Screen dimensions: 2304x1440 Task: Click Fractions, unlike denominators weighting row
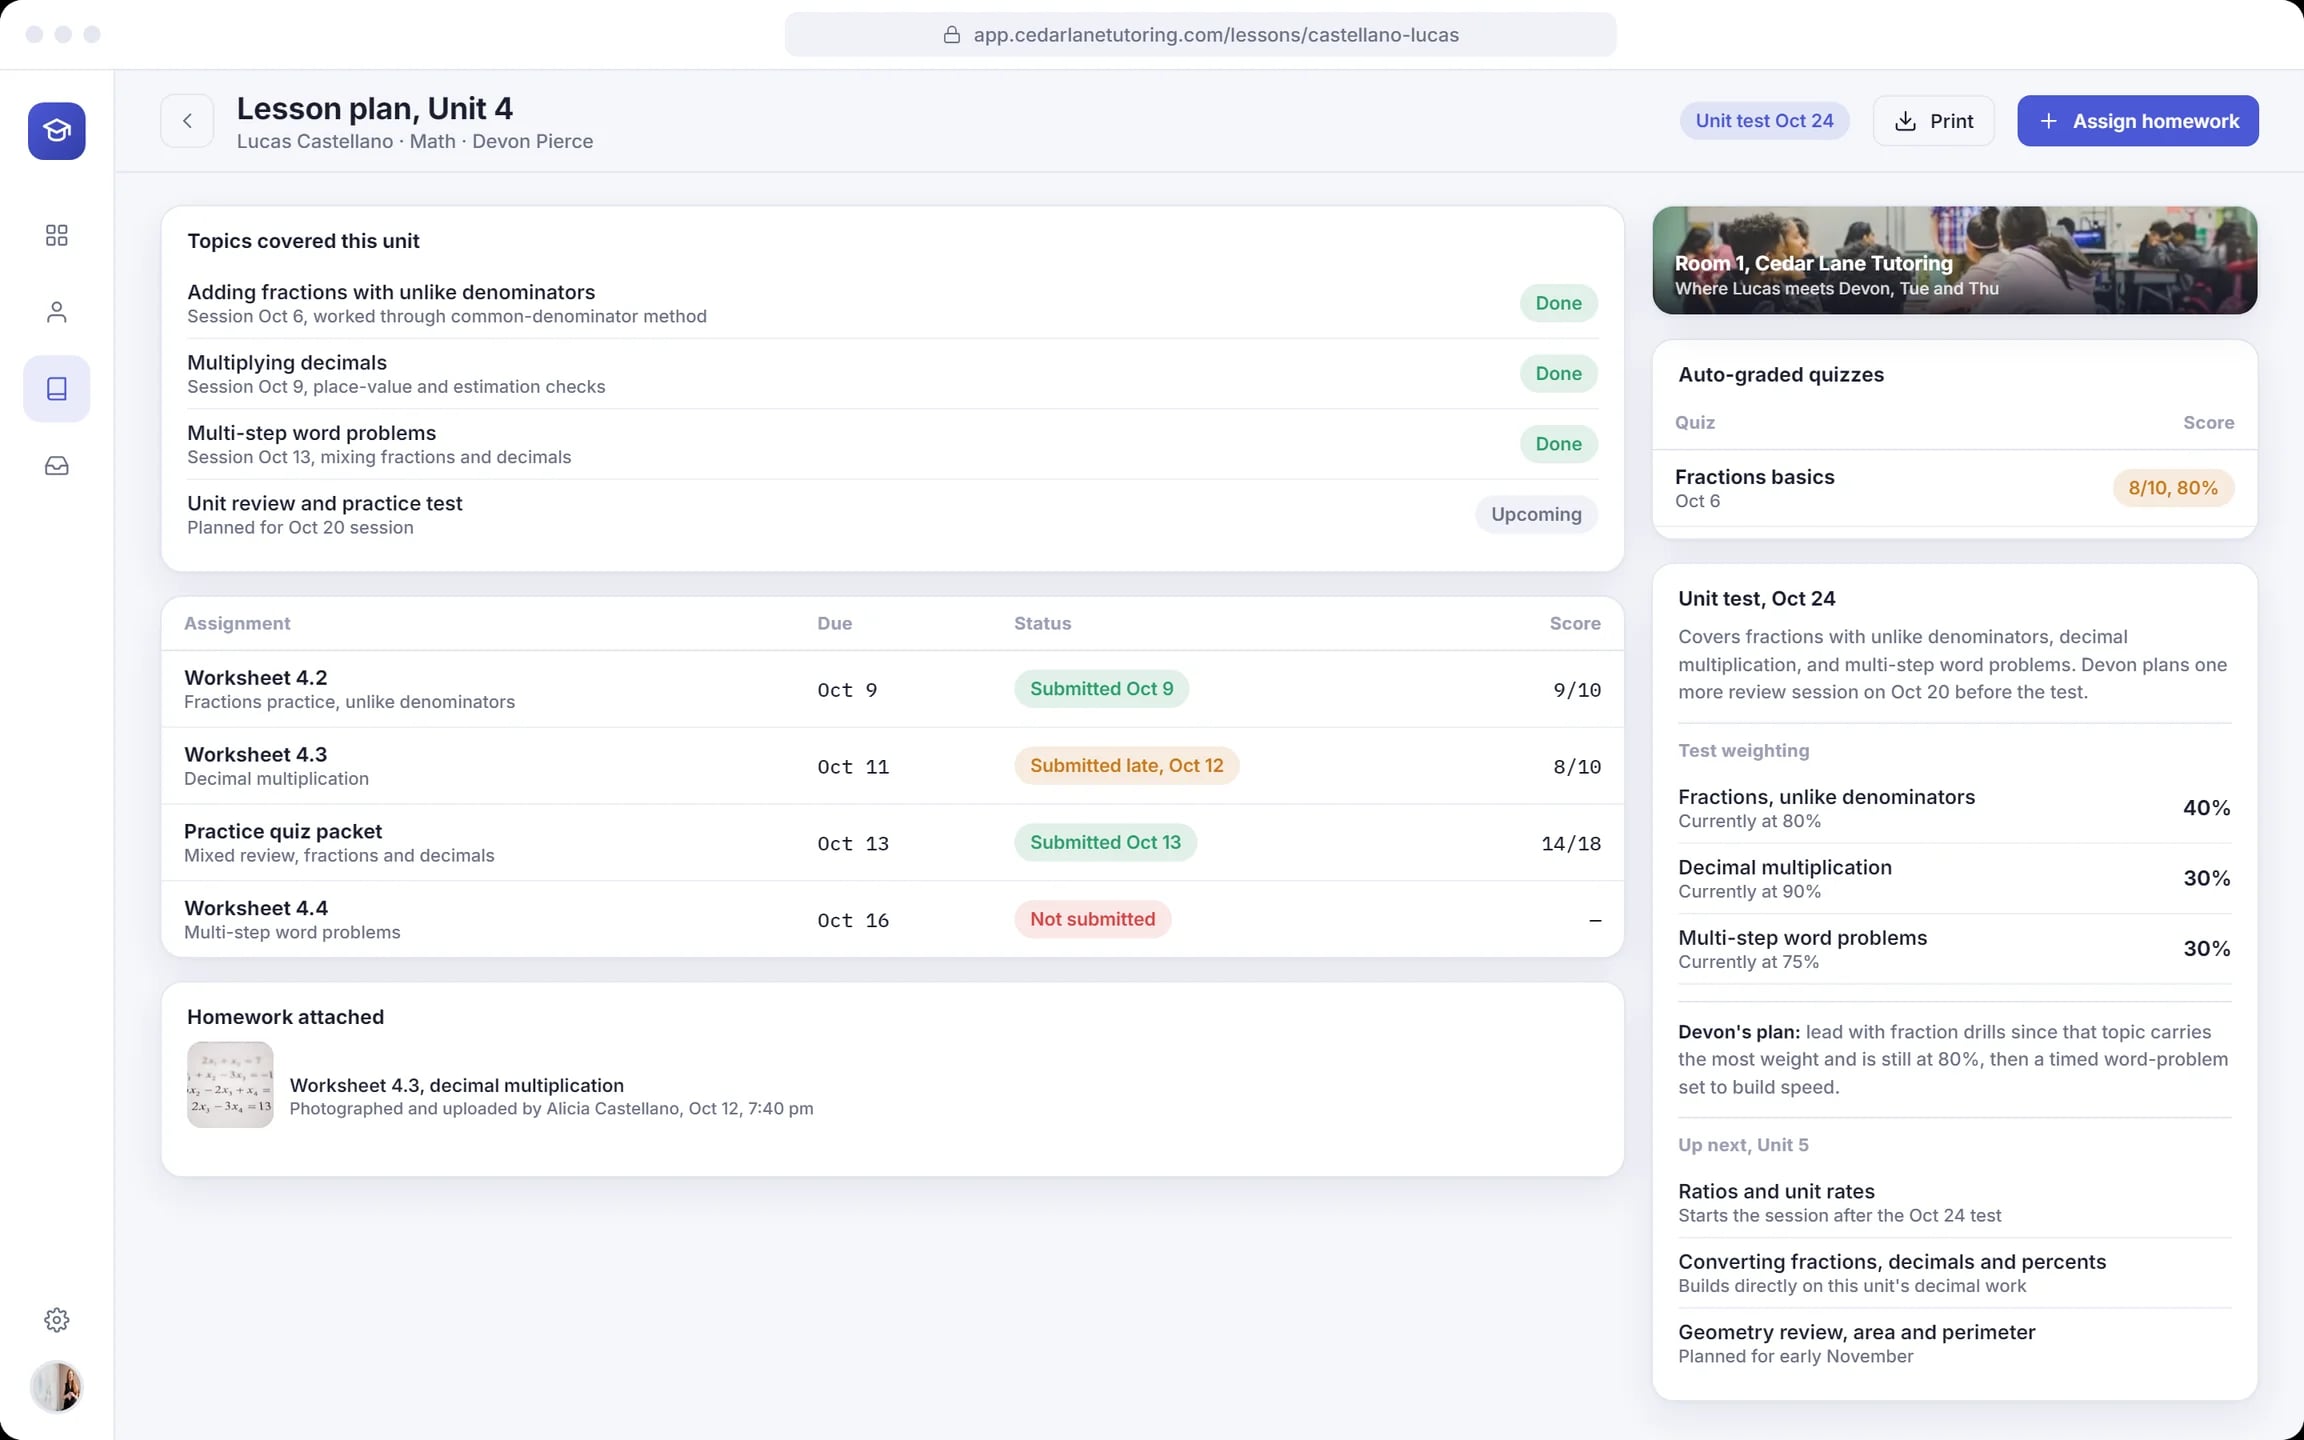tap(1954, 808)
